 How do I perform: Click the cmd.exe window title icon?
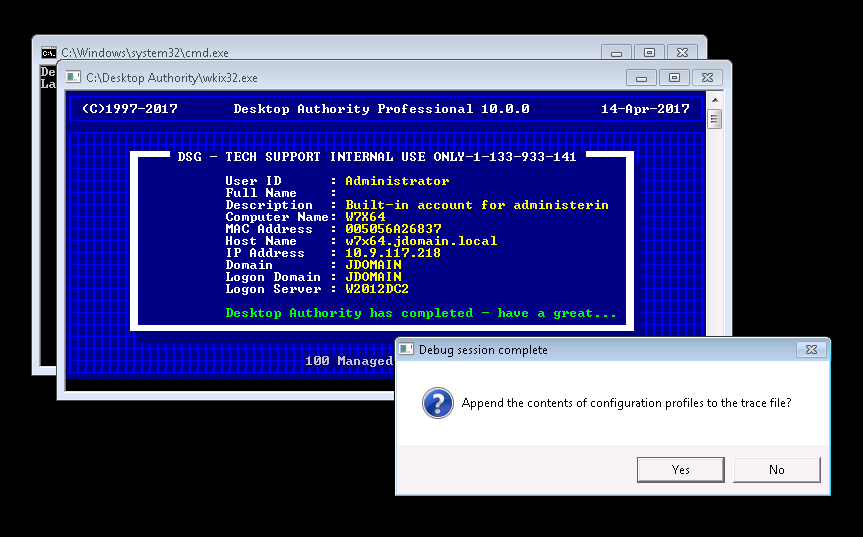point(48,53)
